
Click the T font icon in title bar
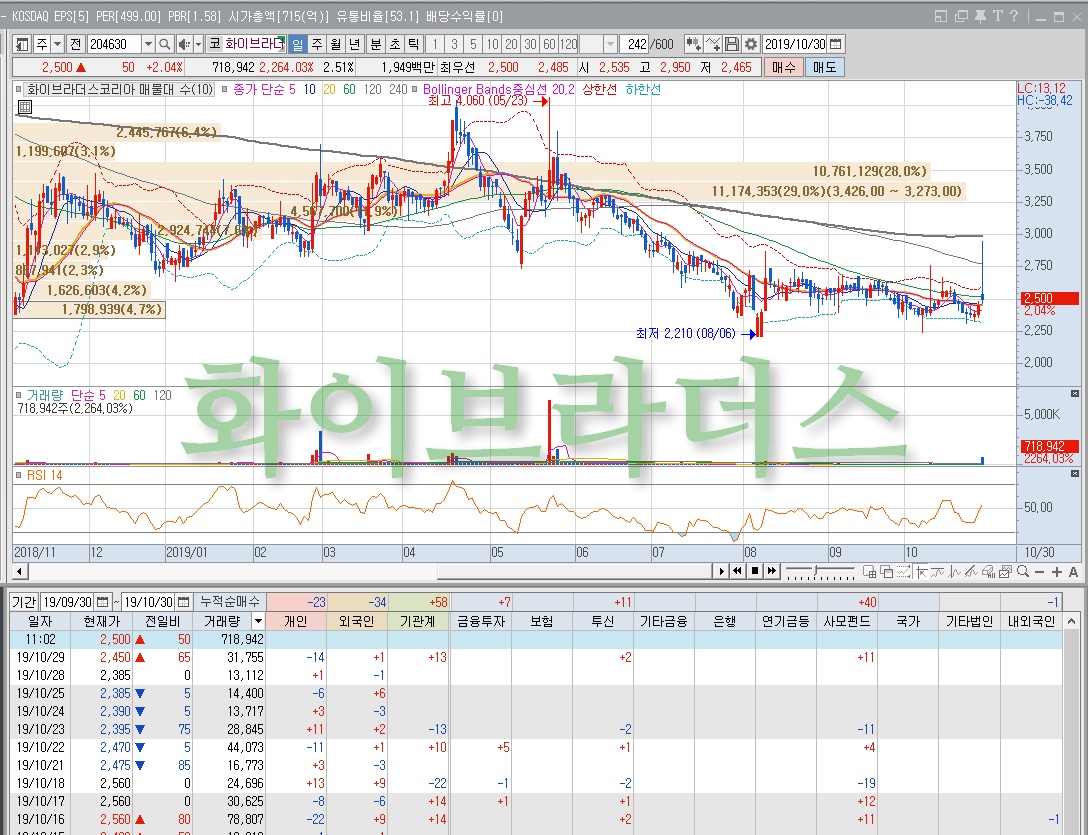click(x=998, y=16)
